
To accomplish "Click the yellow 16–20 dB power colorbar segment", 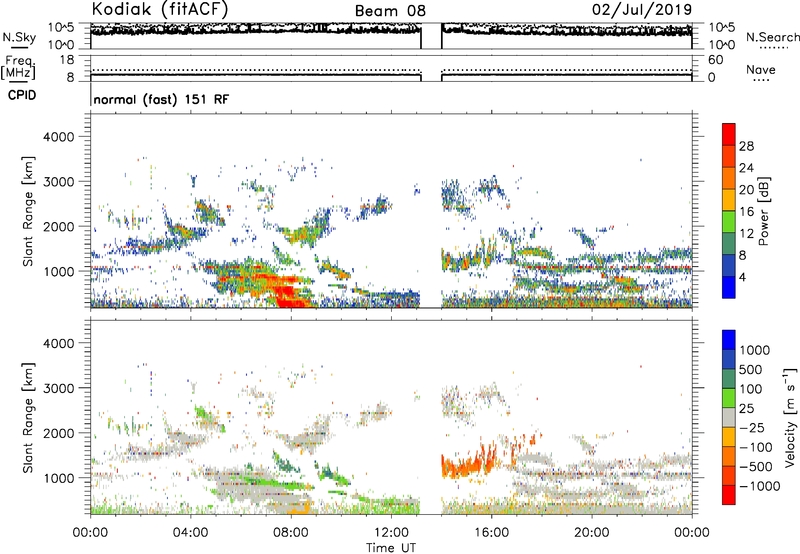I will pos(729,200).
